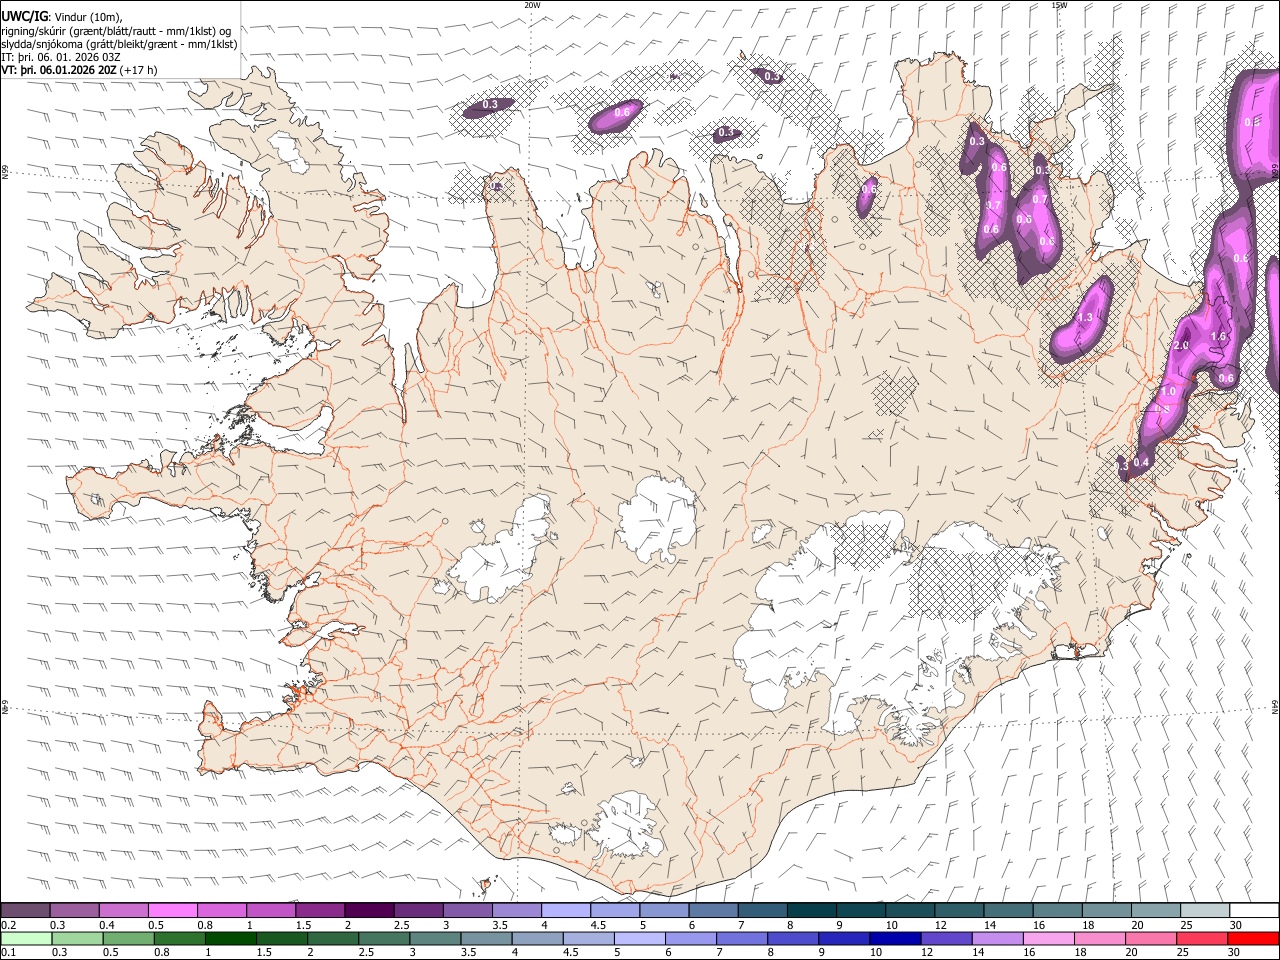Select darkest purple upper swatch starting at 2
Screen dimensions: 1280x960
tap(368, 910)
